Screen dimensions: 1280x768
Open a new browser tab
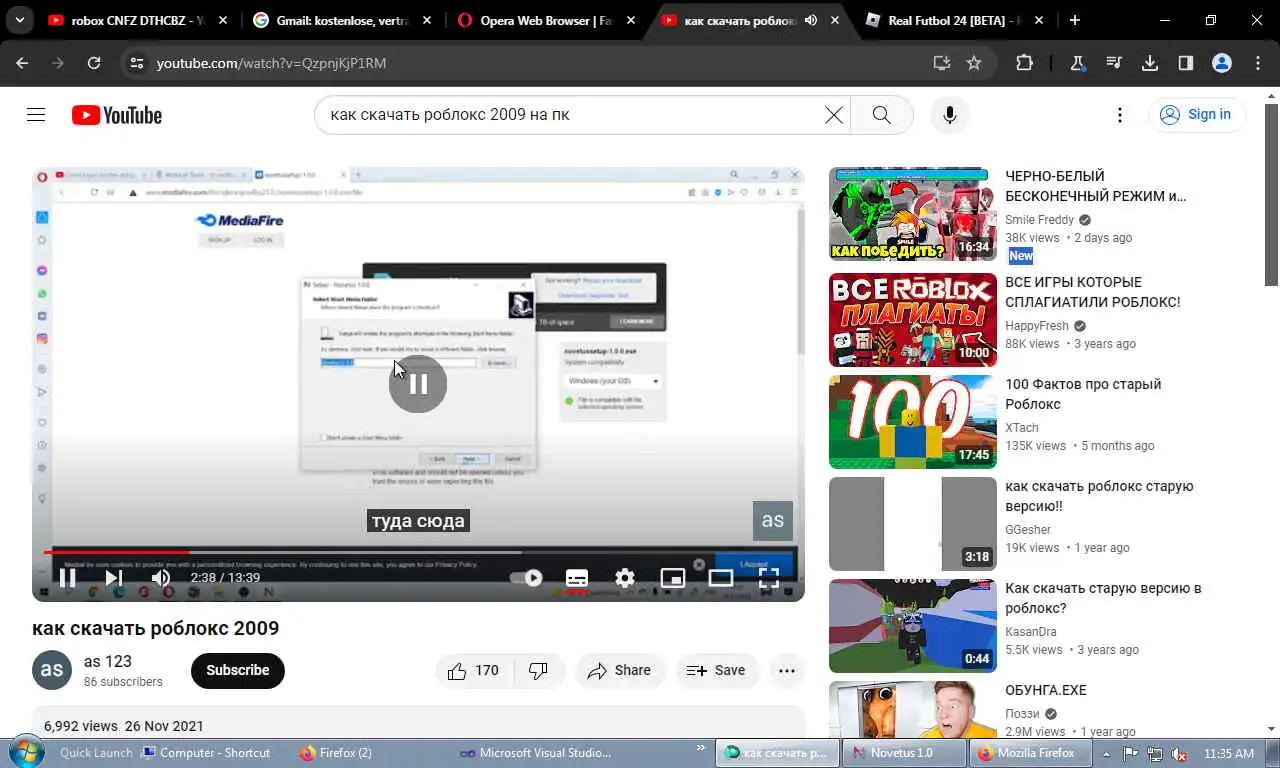(x=1075, y=20)
